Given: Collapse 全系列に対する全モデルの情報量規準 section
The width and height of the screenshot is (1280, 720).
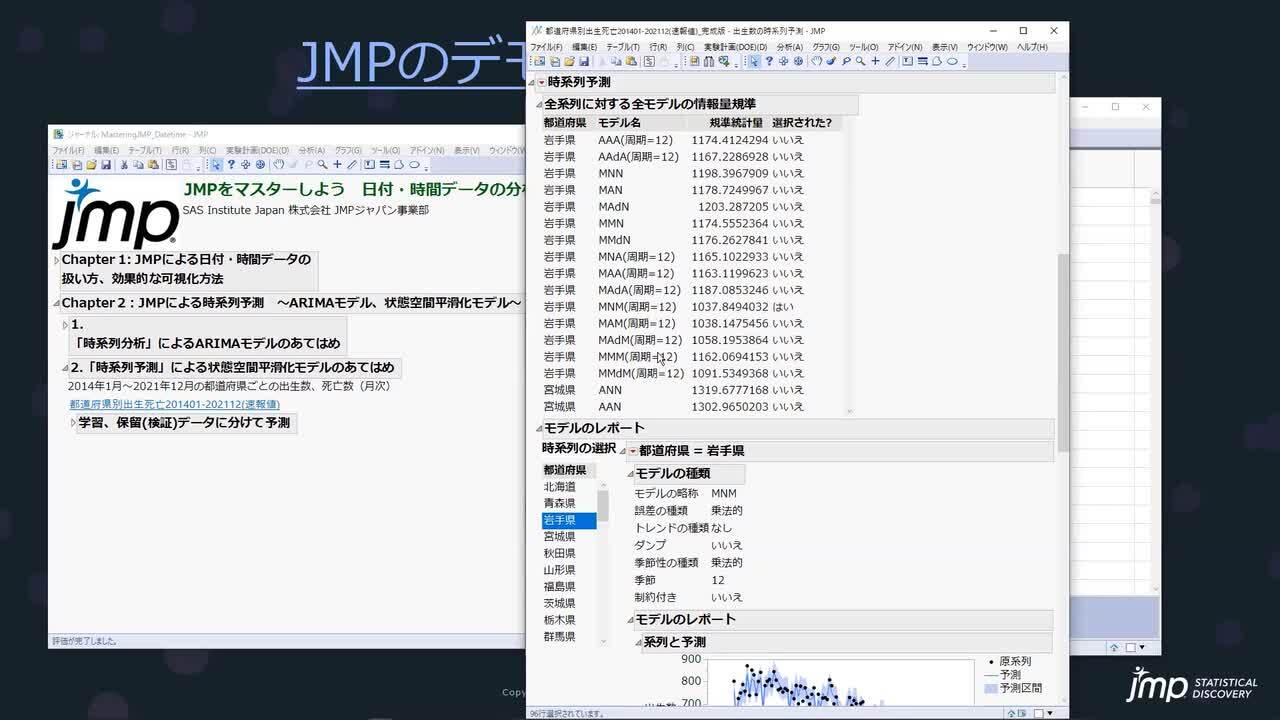Looking at the screenshot, I should (x=539, y=105).
